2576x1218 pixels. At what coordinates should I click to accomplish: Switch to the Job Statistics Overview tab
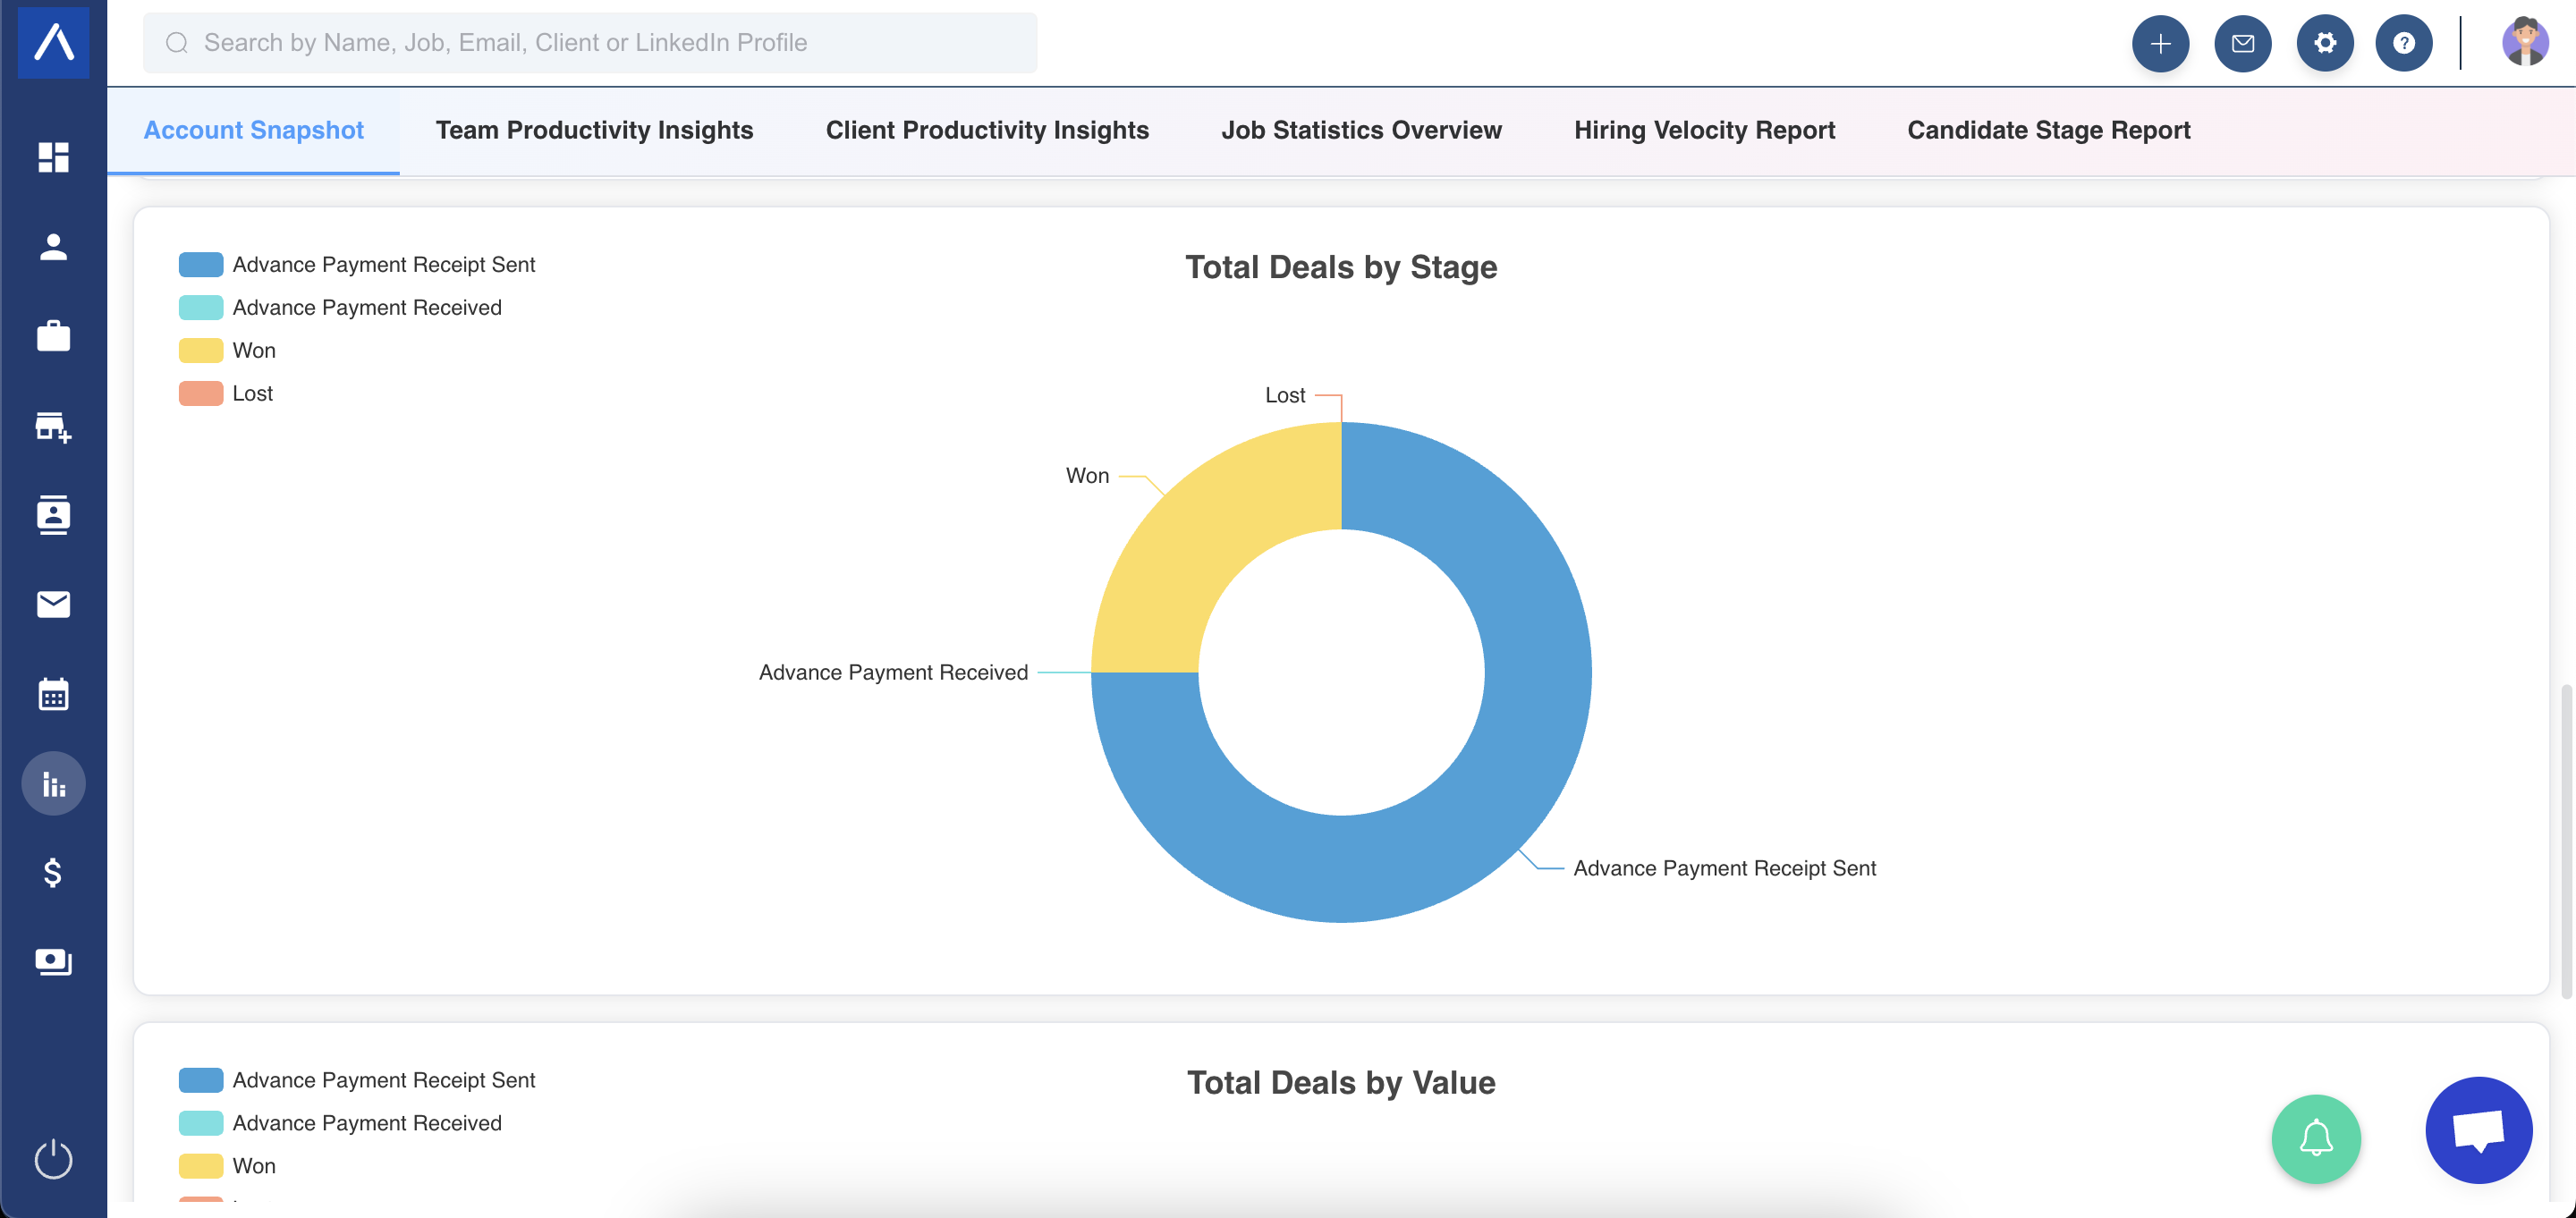point(1361,130)
